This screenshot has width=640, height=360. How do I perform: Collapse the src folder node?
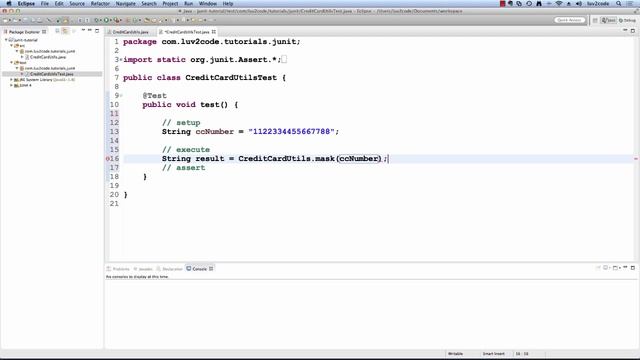[x=11, y=46]
